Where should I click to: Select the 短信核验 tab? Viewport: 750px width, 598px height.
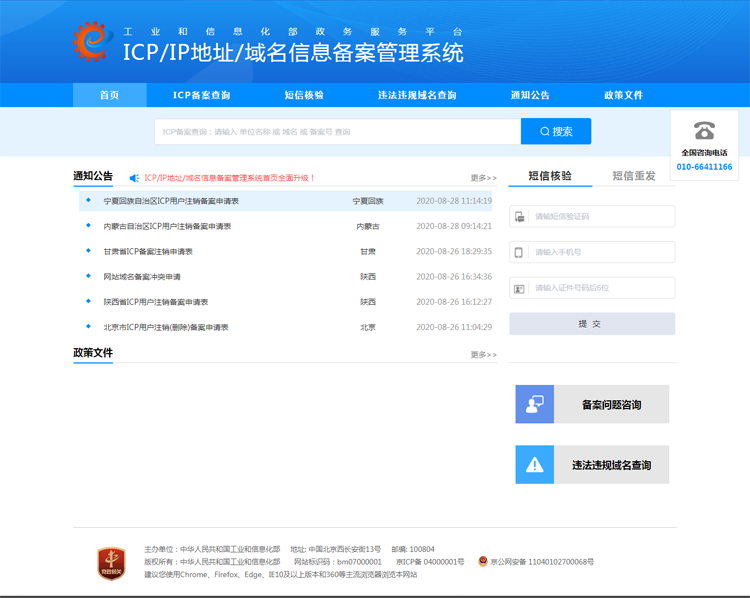pos(550,176)
